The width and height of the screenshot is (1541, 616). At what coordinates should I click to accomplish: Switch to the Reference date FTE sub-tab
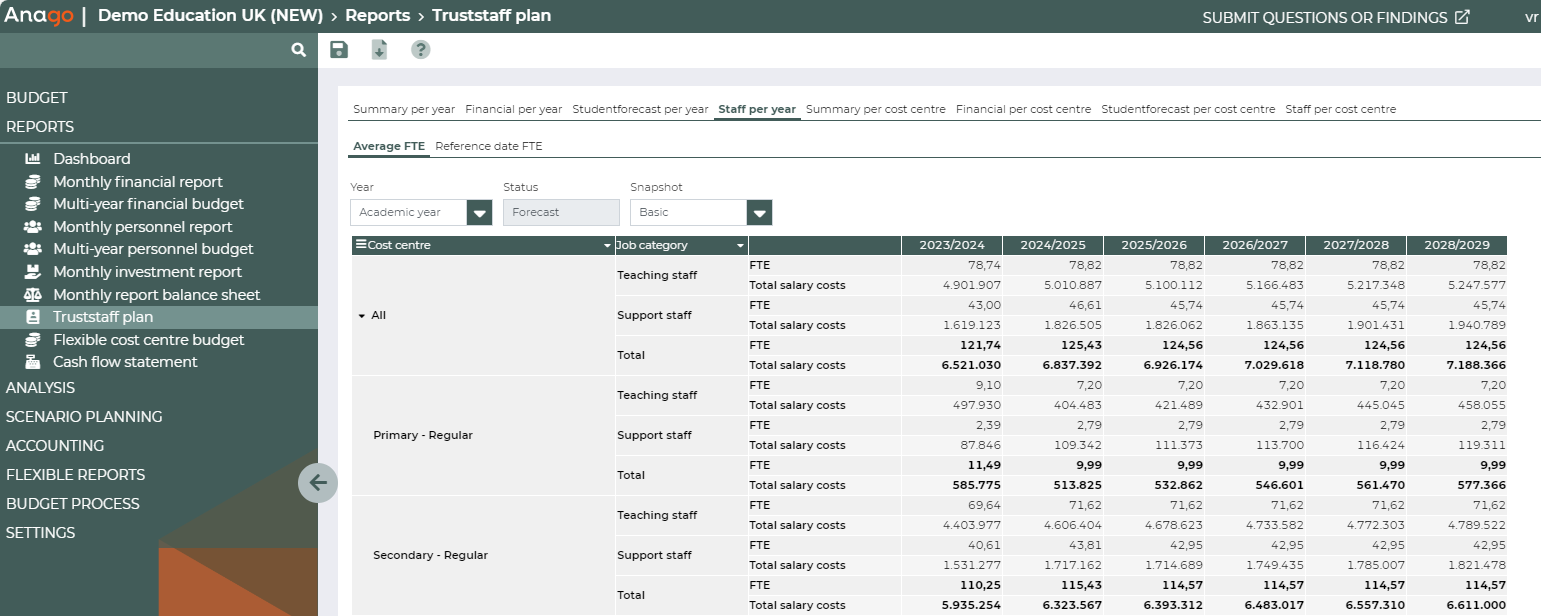(x=489, y=146)
